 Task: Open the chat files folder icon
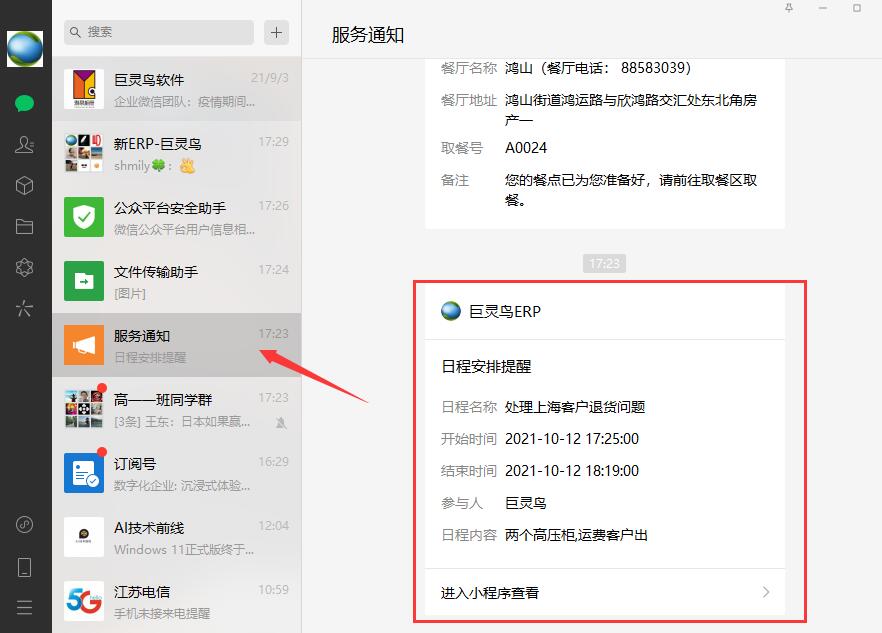(25, 227)
